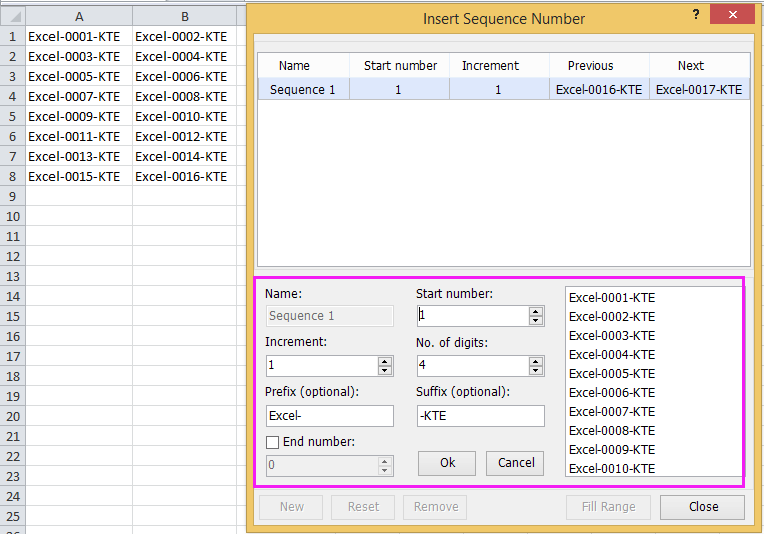Click inside the Suffix text field

(480, 416)
